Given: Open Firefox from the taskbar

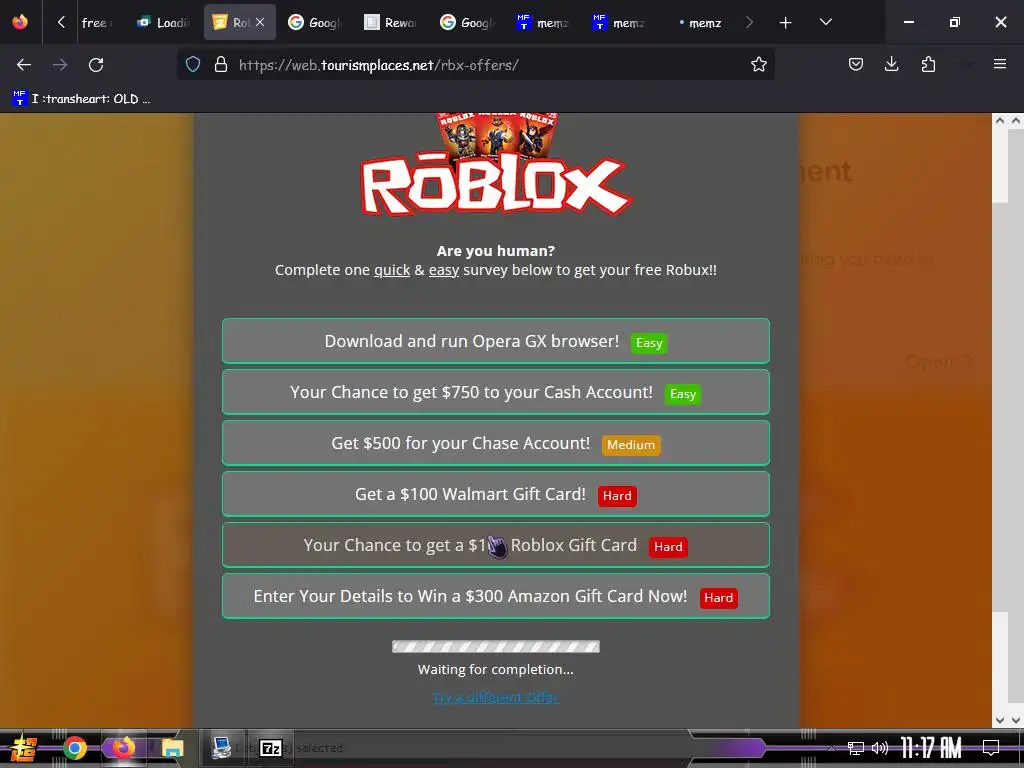Looking at the screenshot, I should tap(123, 748).
